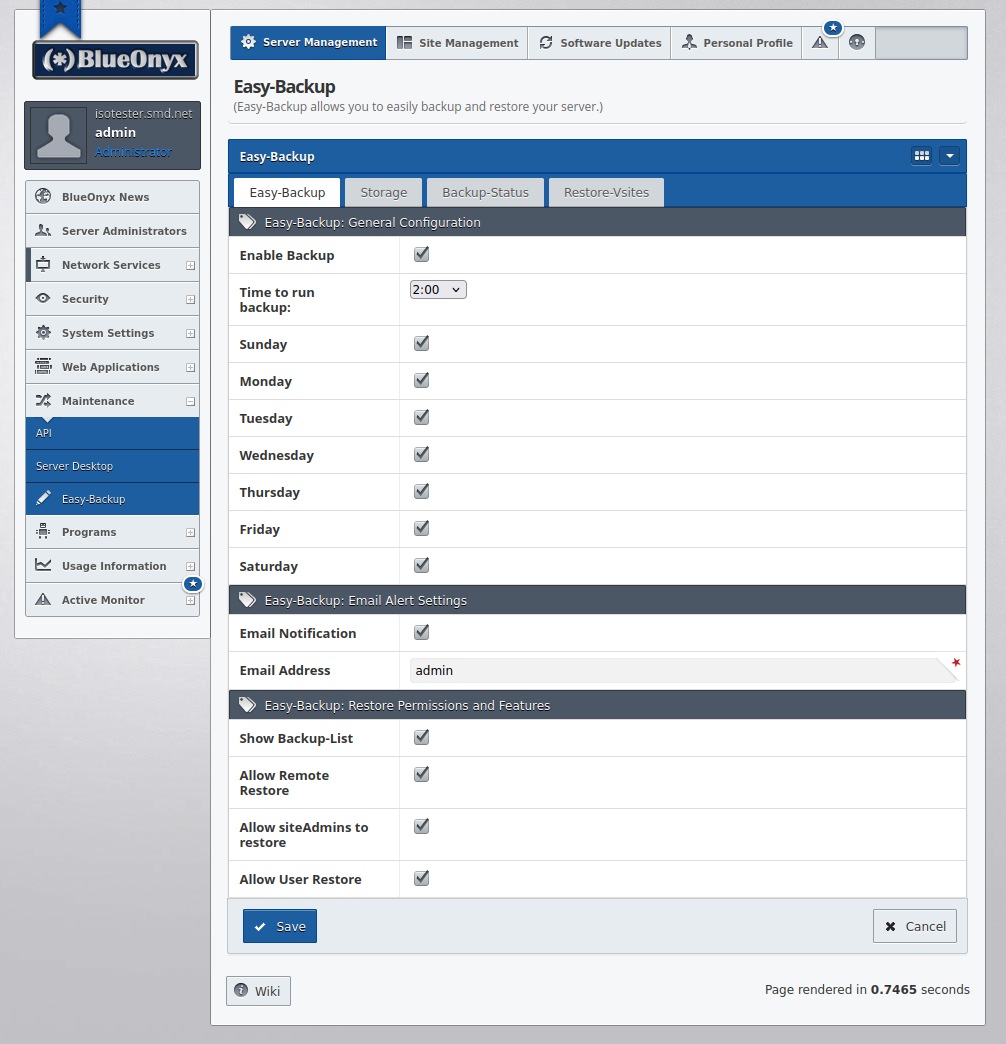Click the Usage Information chart icon

tap(43, 565)
